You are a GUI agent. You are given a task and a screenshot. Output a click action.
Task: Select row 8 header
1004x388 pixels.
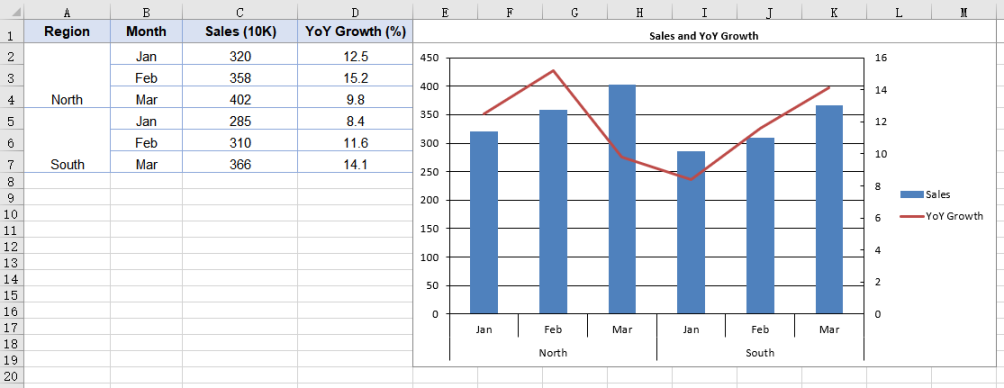(12, 181)
